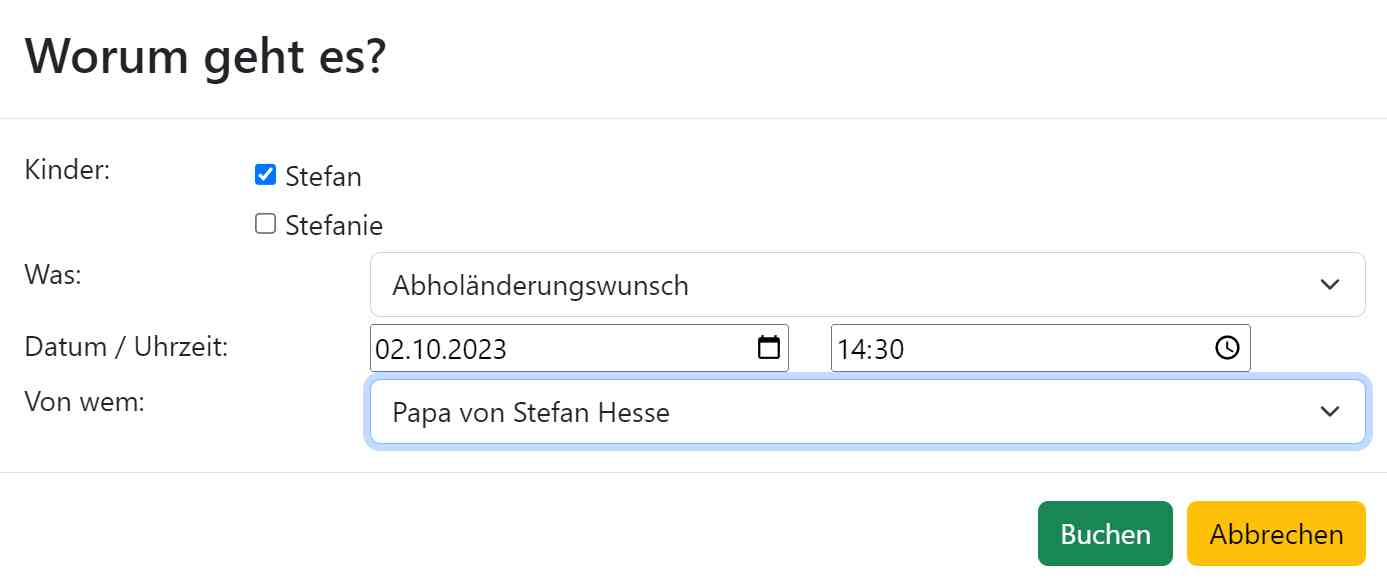Check the Stefanie checkbox
The height and width of the screenshot is (584, 1387).
click(264, 222)
